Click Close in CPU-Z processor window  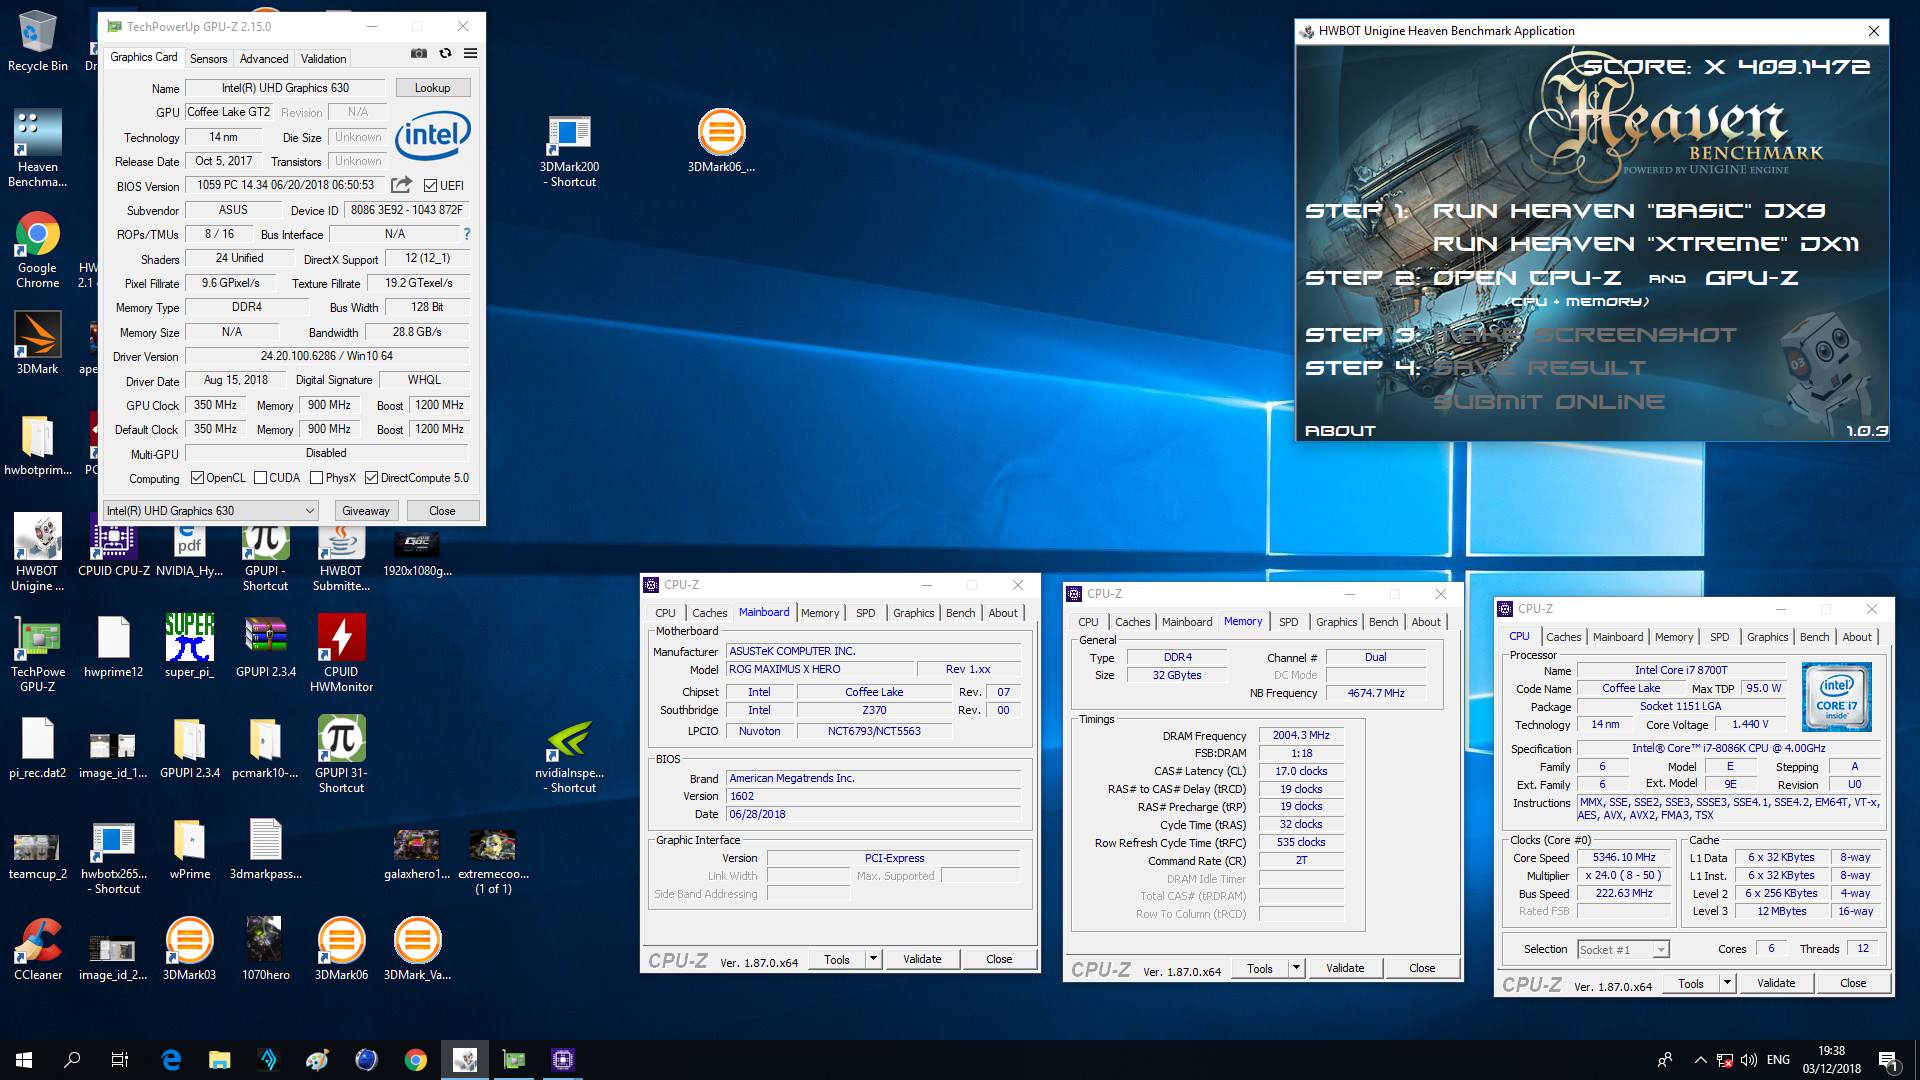pyautogui.click(x=1853, y=983)
